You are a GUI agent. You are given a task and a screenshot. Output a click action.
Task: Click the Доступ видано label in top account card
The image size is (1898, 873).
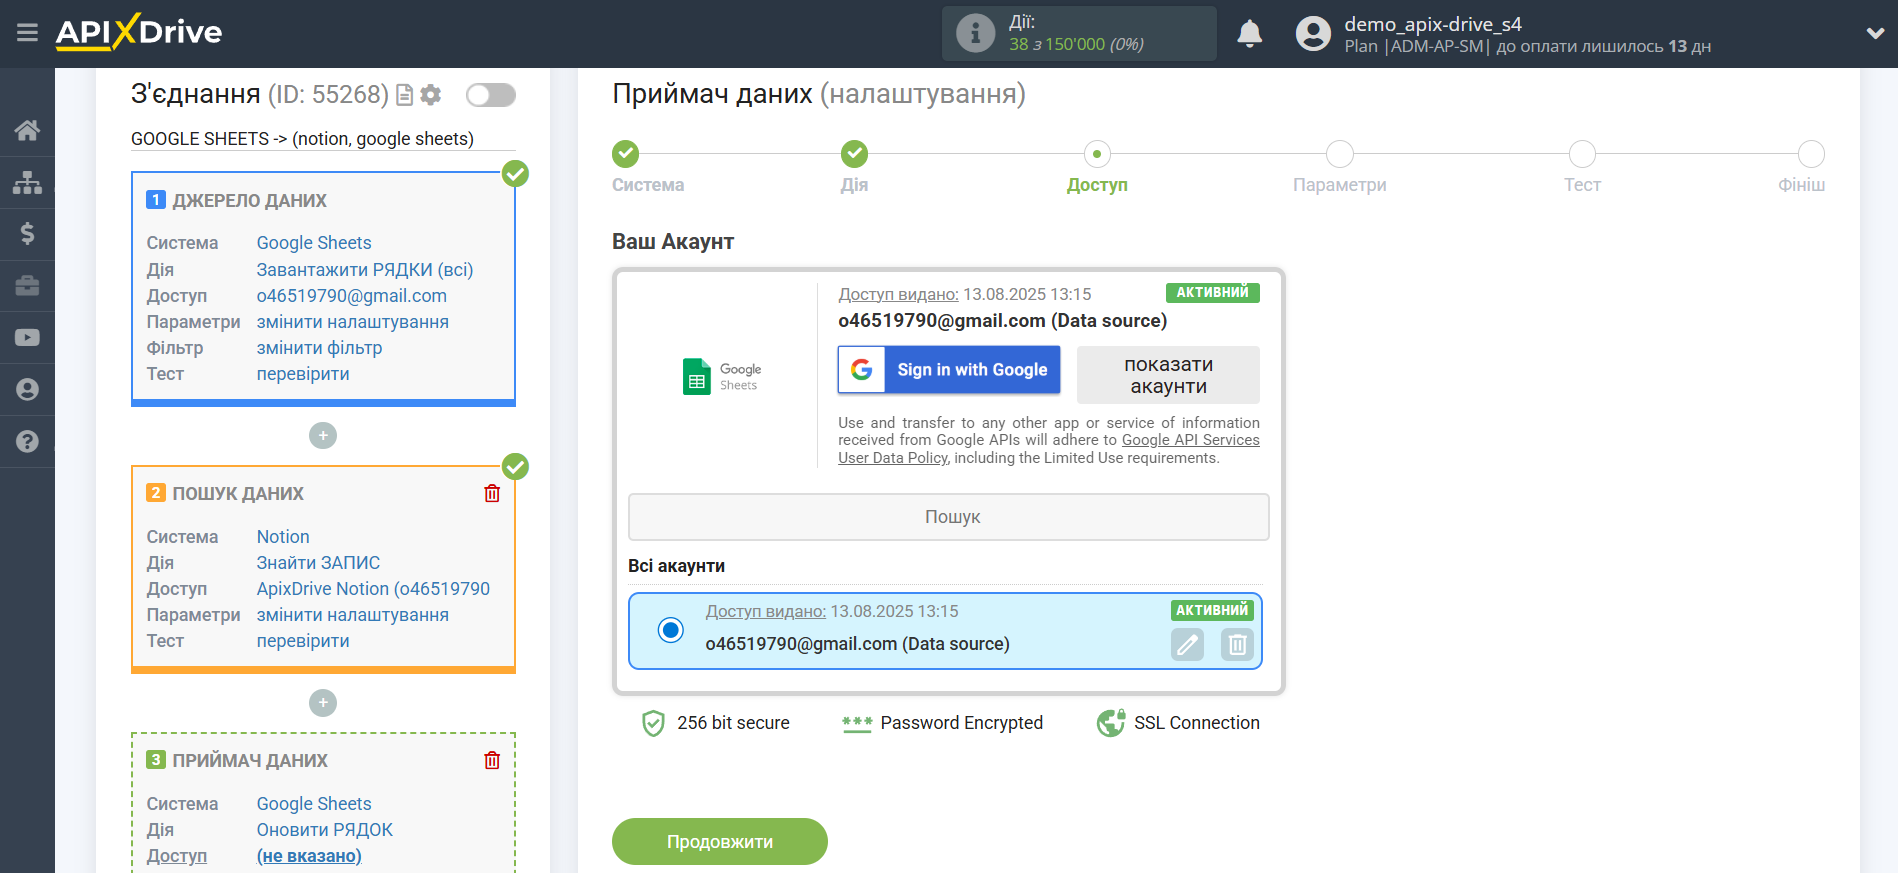tap(898, 294)
